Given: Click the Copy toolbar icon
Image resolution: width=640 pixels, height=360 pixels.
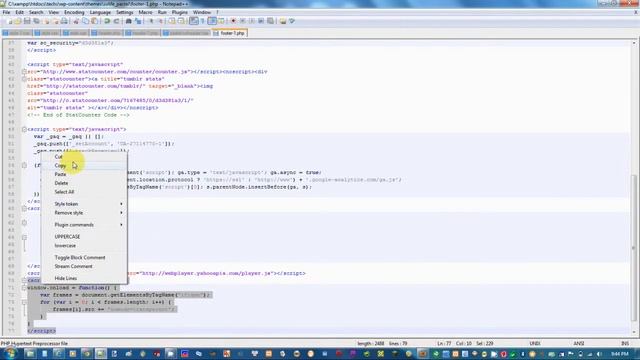Looking at the screenshot, I should pyautogui.click(x=85, y=21).
